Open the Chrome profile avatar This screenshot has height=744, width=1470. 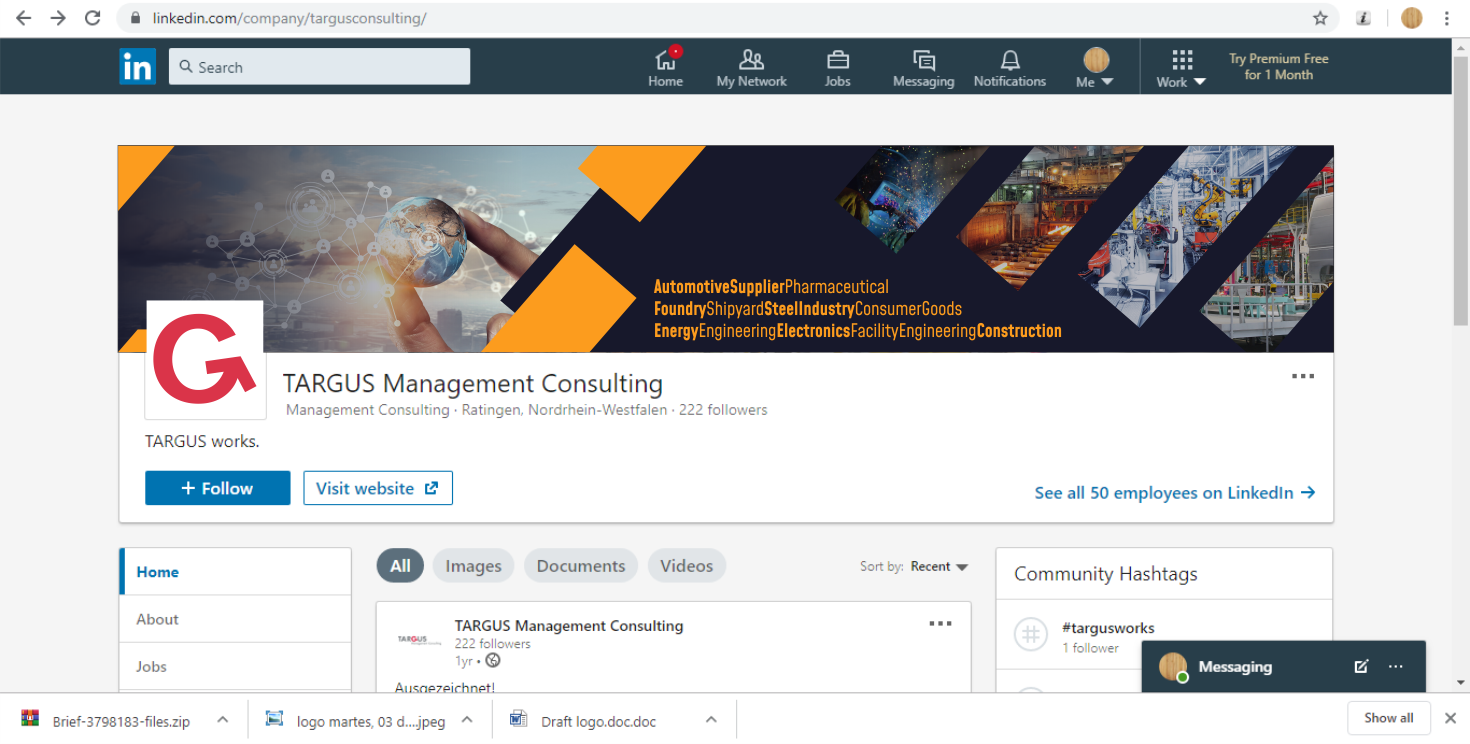[x=1412, y=18]
